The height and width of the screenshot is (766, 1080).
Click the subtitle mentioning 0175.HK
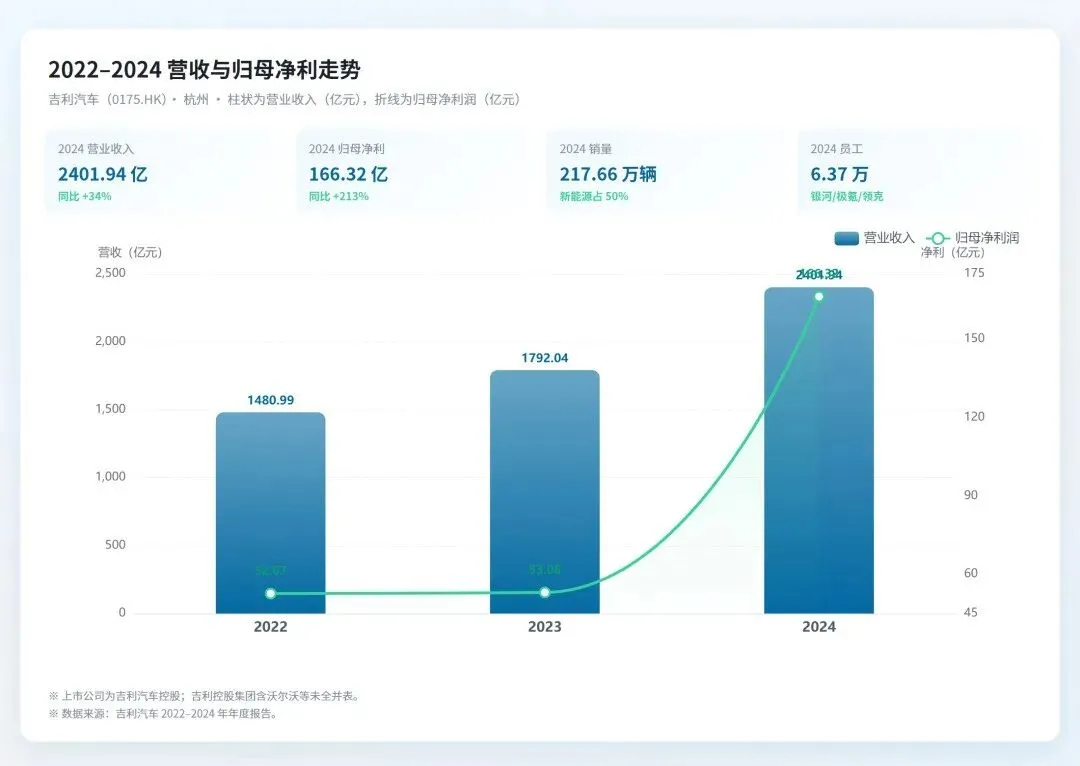tap(284, 100)
